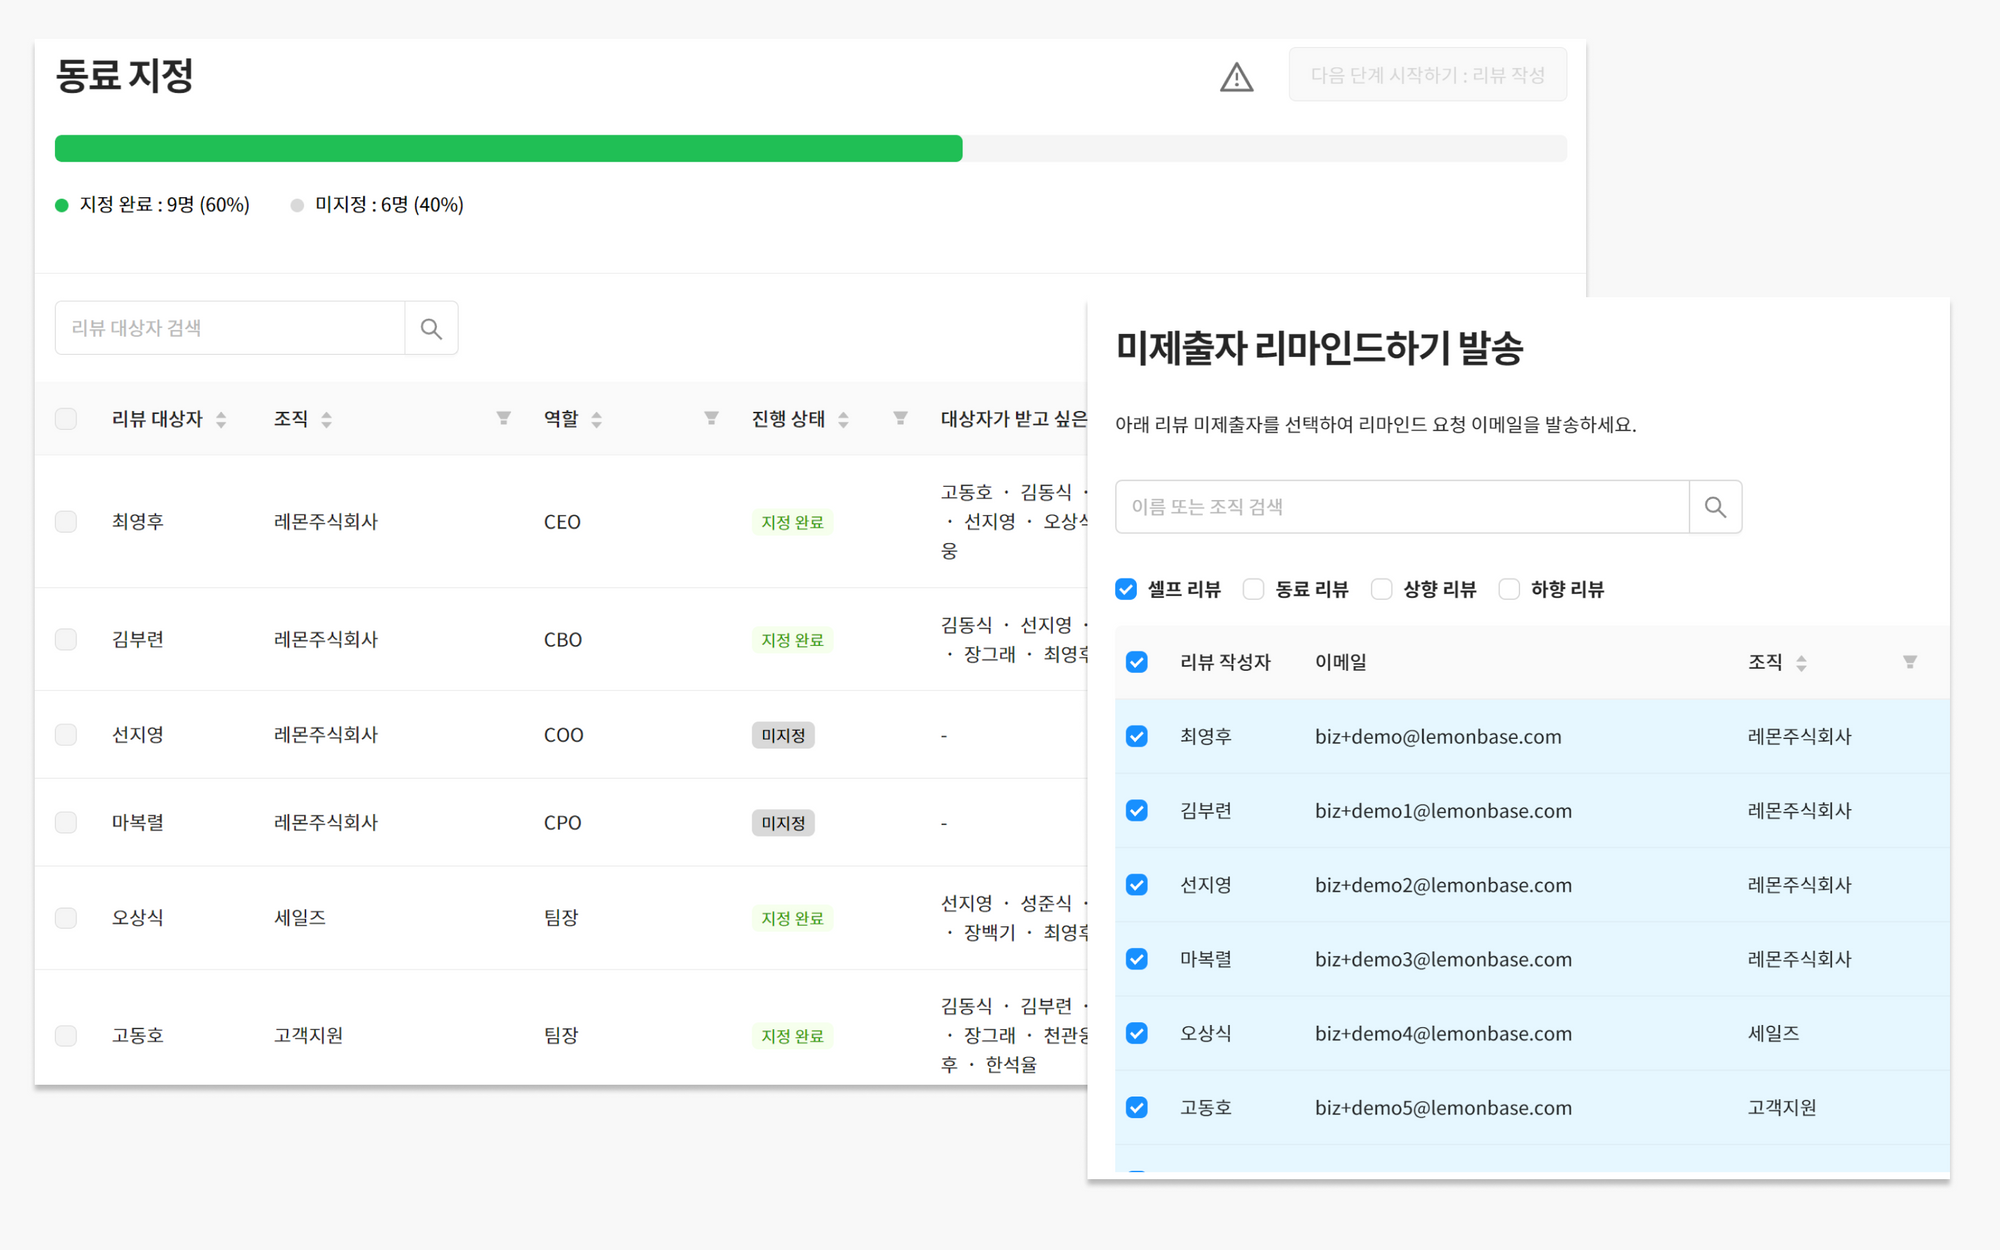This screenshot has height=1250, width=2000.
Task: Check the row checkbox next to 최영후
Action: pyautogui.click(x=66, y=521)
